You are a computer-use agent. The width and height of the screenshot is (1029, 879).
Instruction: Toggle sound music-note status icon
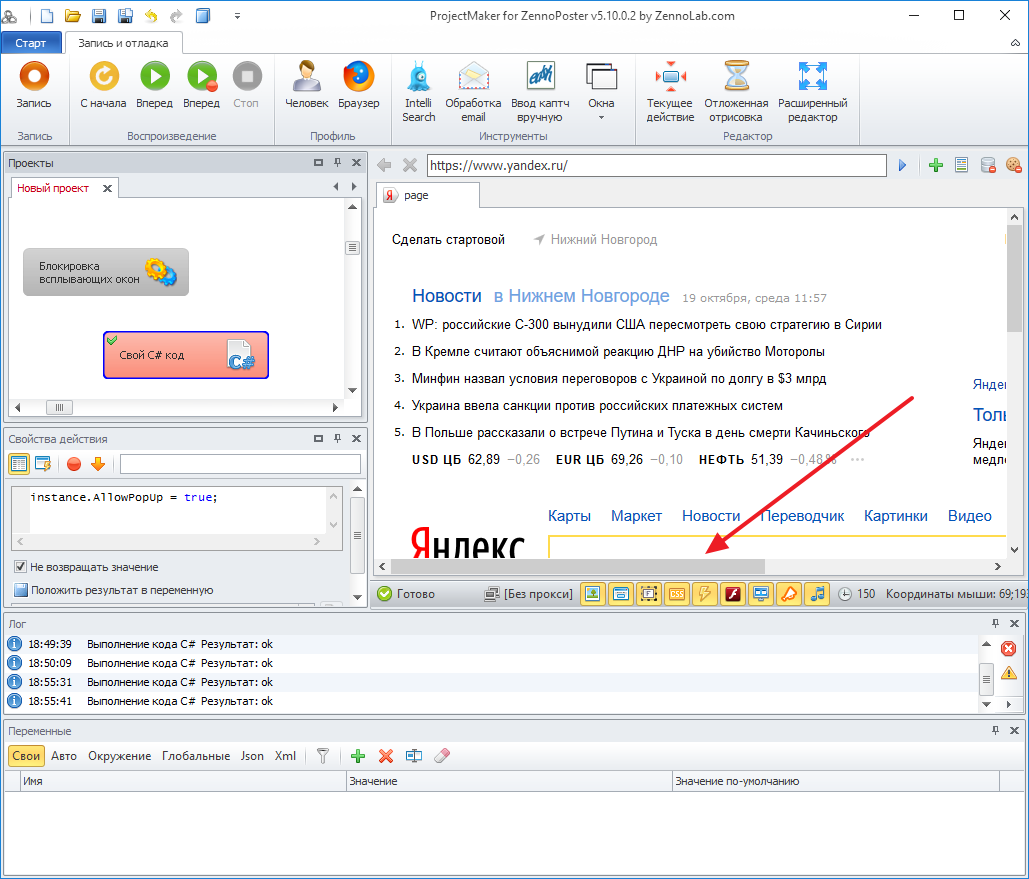click(818, 594)
